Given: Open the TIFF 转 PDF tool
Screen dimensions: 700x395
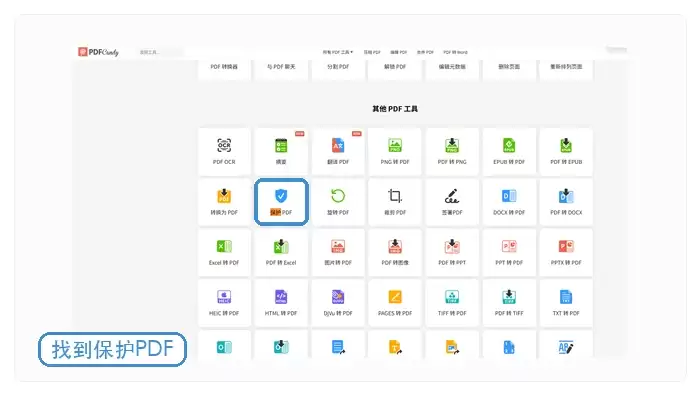Looking at the screenshot, I should pos(452,303).
